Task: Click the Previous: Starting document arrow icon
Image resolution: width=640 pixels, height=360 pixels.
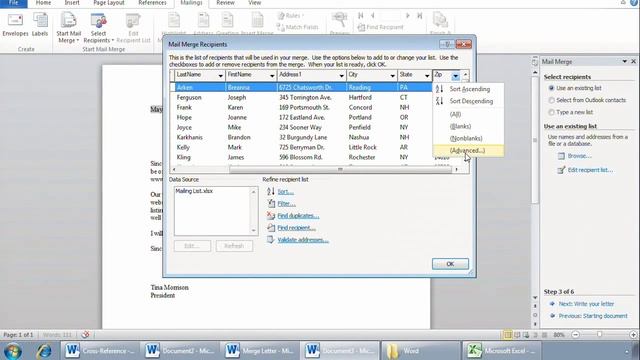Action: (x=552, y=316)
